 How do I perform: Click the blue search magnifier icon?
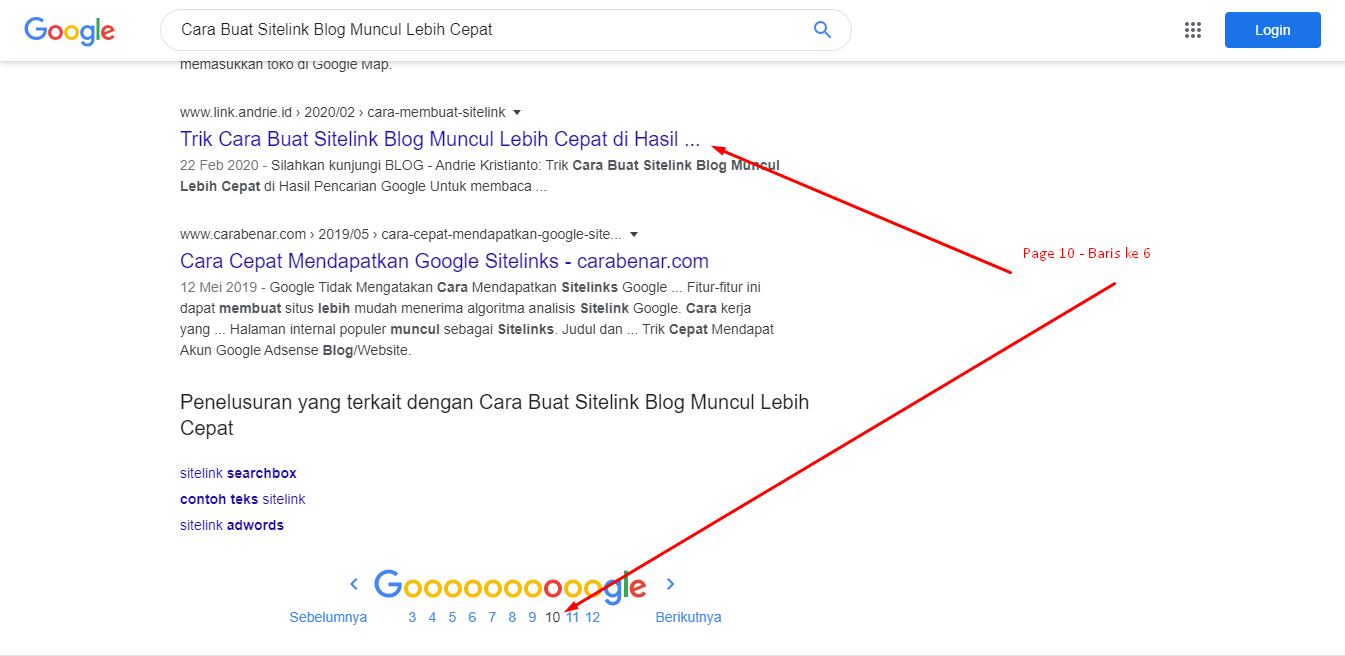[x=822, y=30]
